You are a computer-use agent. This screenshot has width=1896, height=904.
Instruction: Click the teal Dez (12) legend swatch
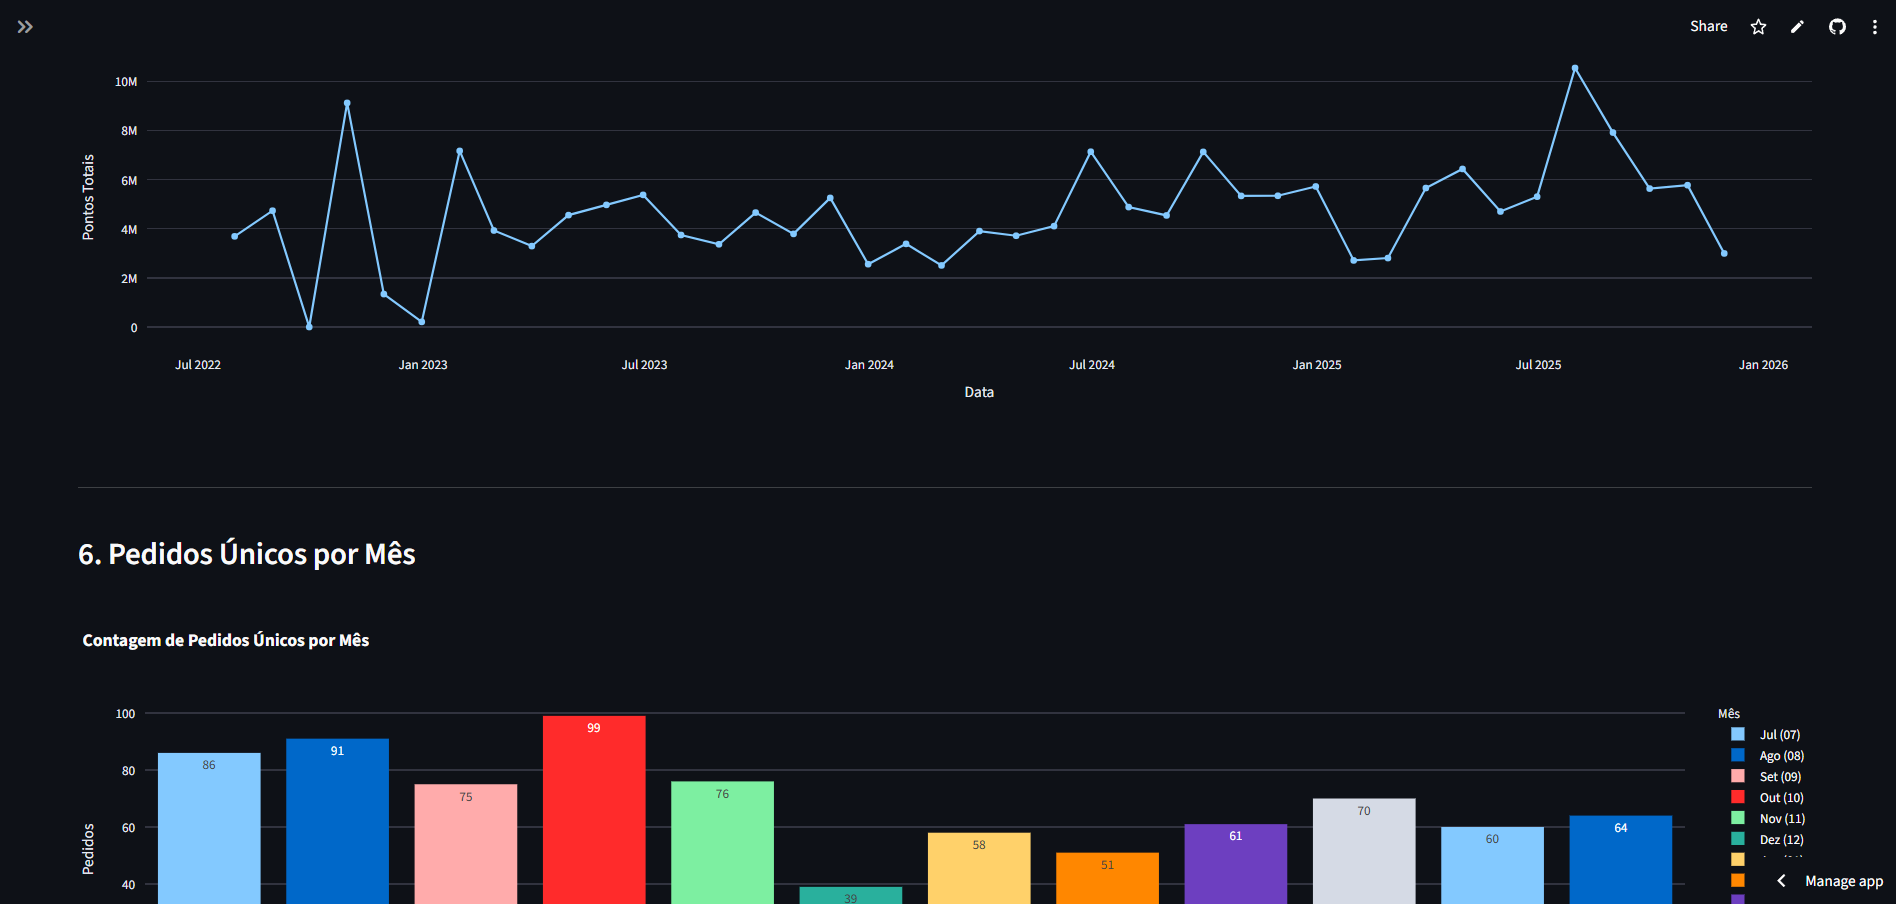1738,840
